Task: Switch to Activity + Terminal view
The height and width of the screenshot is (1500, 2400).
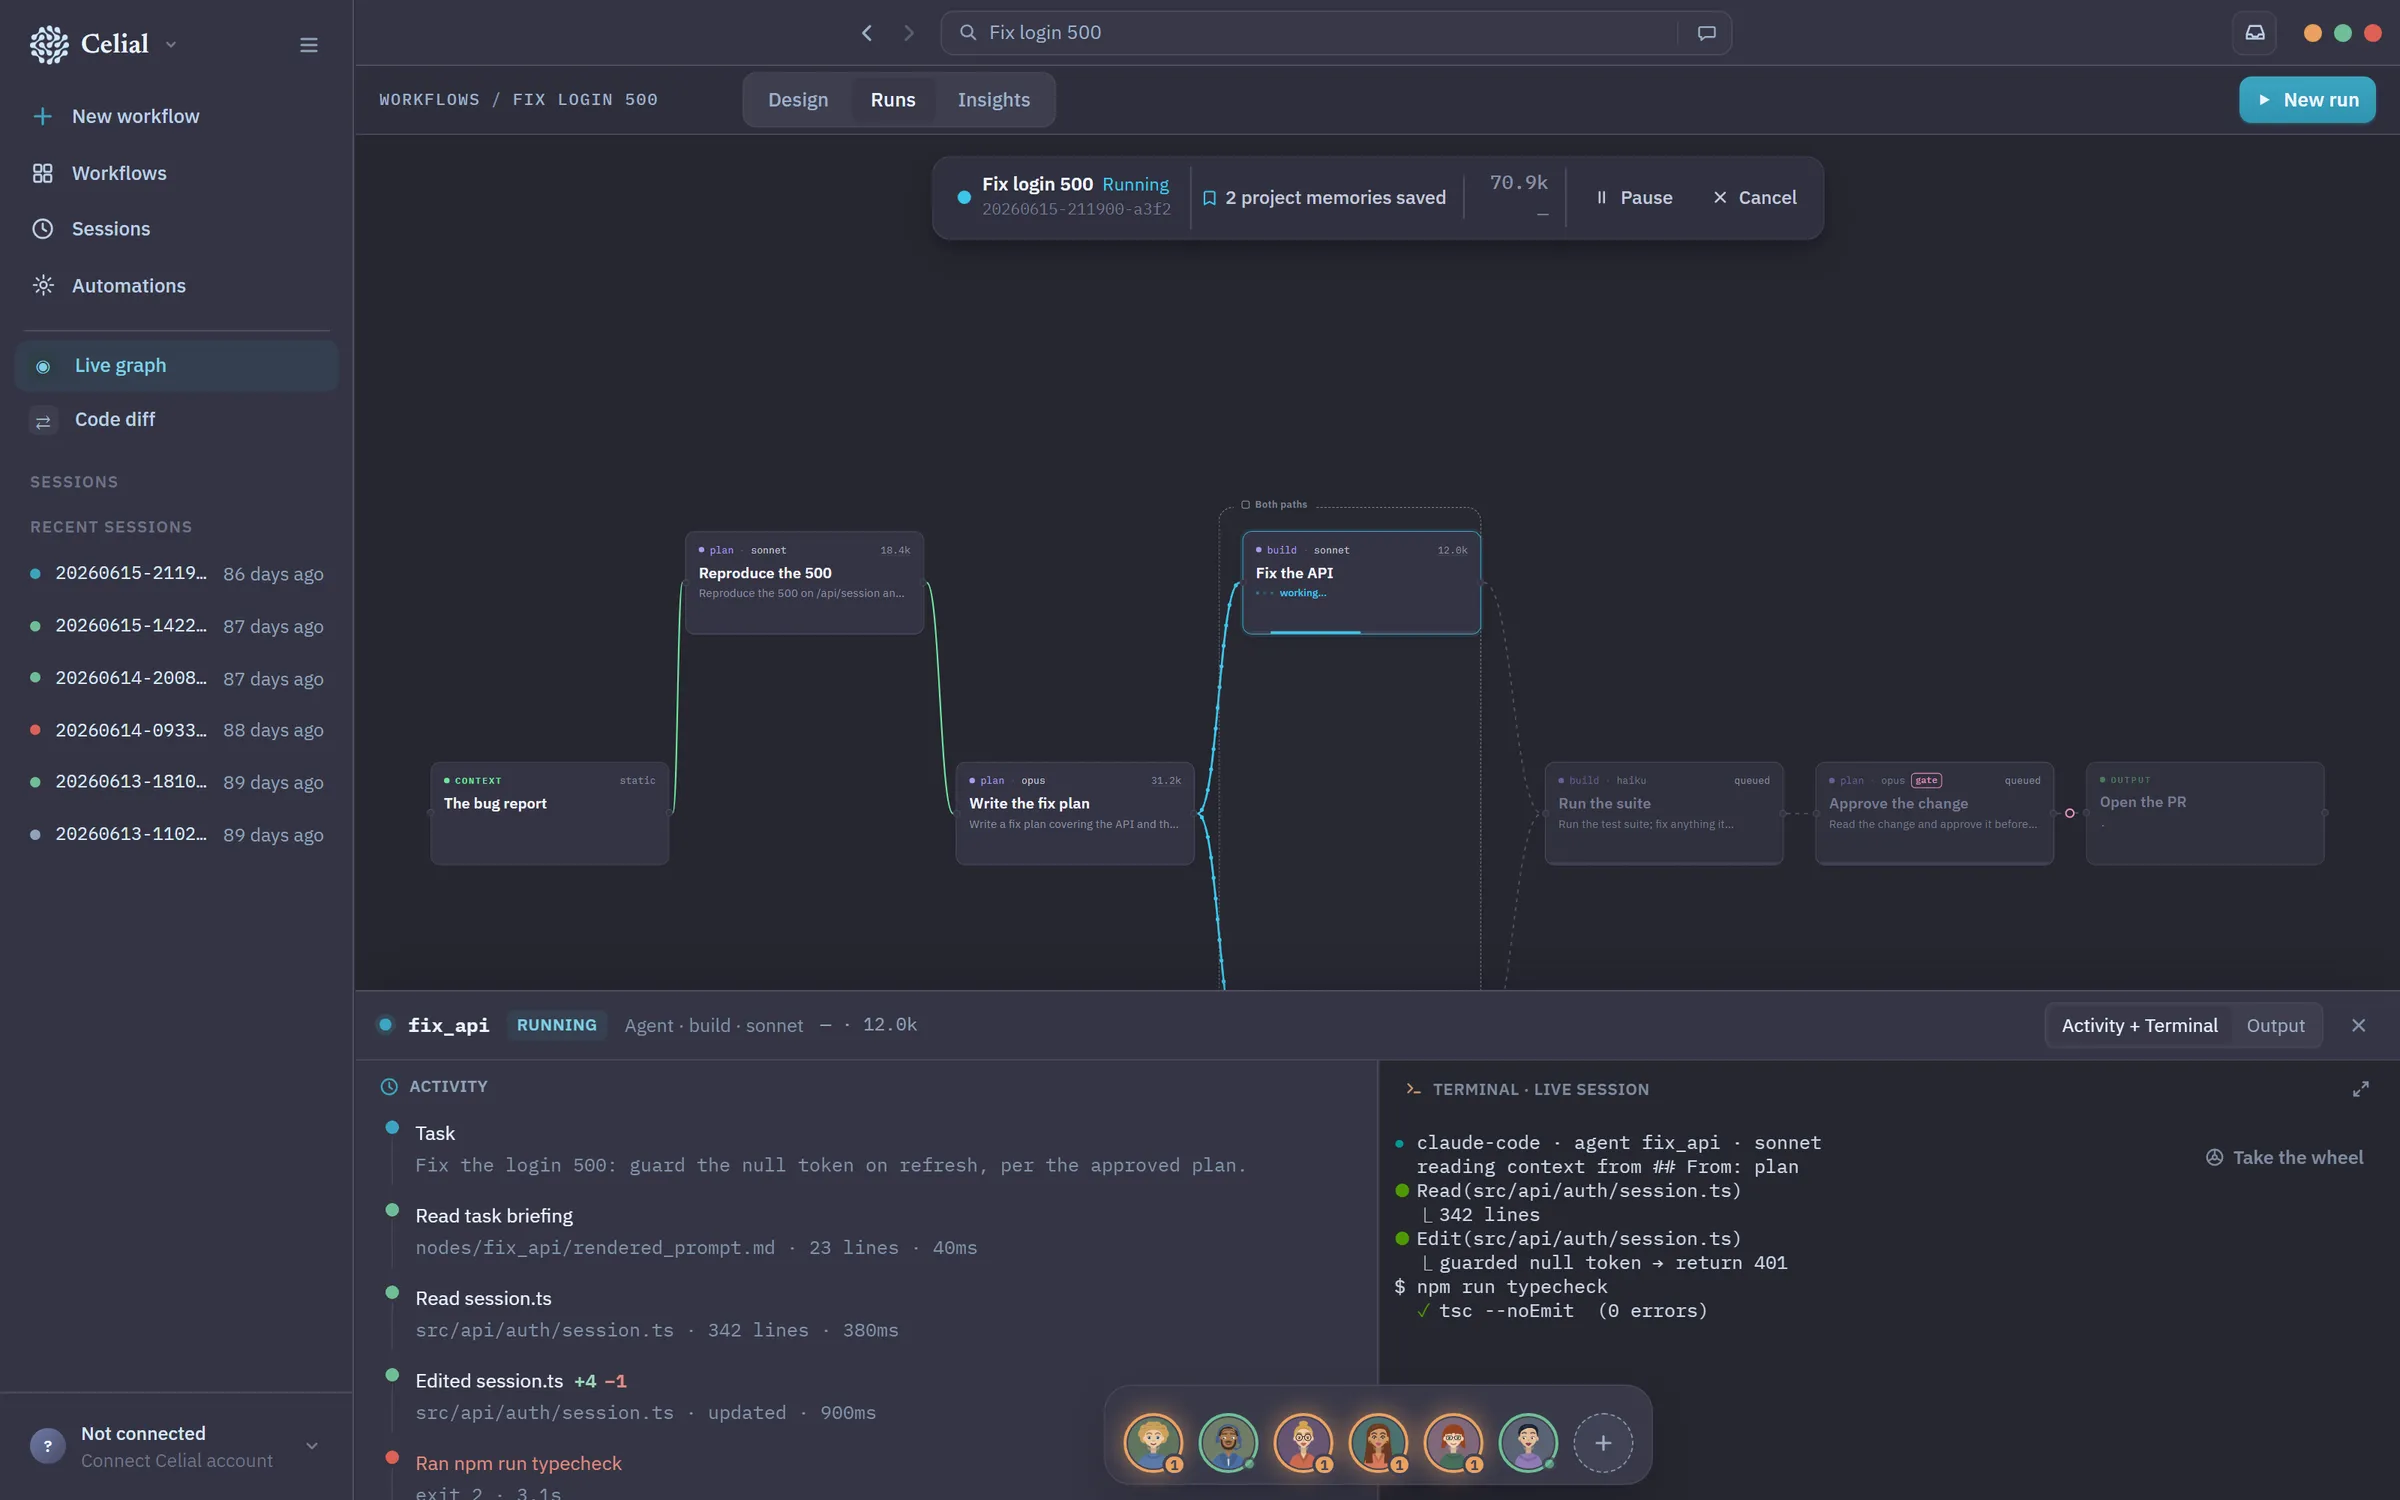Action: (x=2139, y=1025)
